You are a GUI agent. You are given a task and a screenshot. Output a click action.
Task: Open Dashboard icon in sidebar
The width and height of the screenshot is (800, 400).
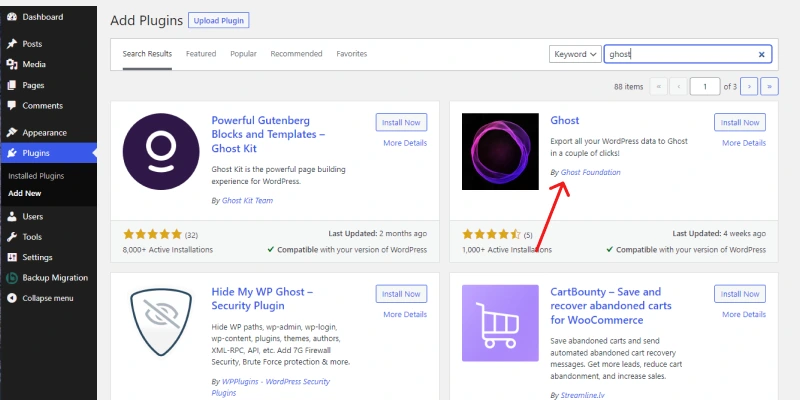[12, 17]
